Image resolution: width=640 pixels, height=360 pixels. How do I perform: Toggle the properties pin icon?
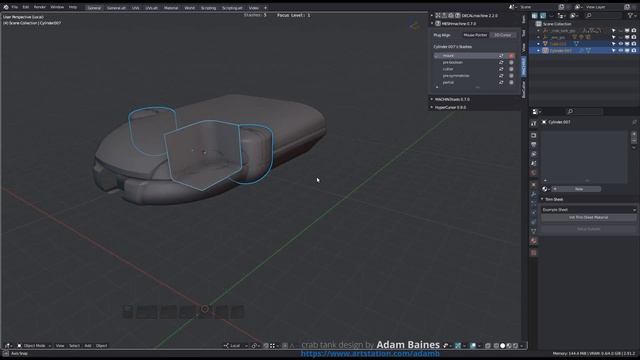[634, 122]
